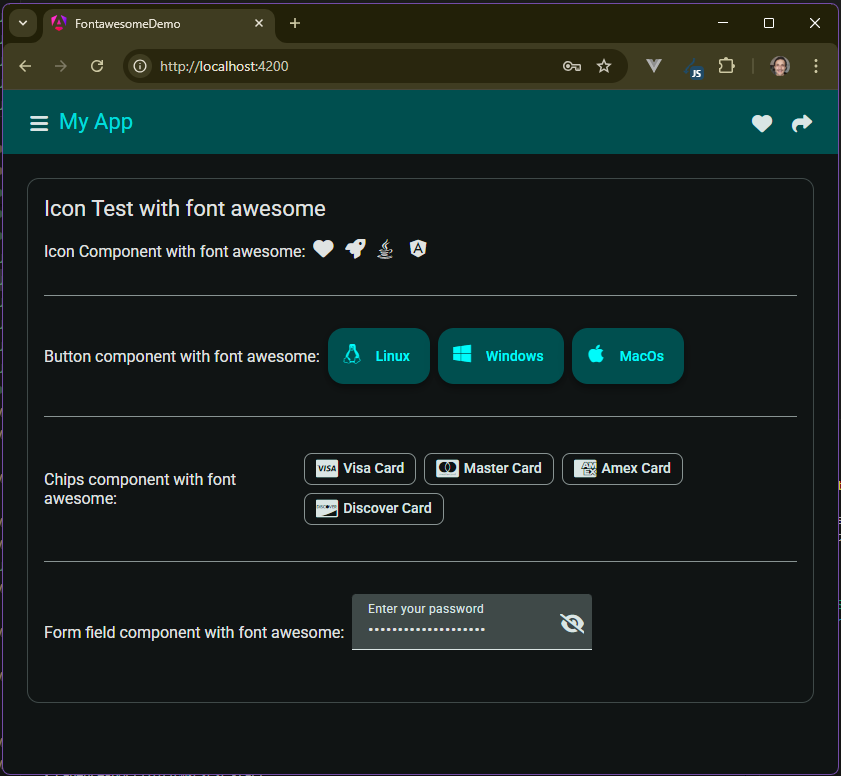Open the hamburger navigation menu

pos(38,123)
